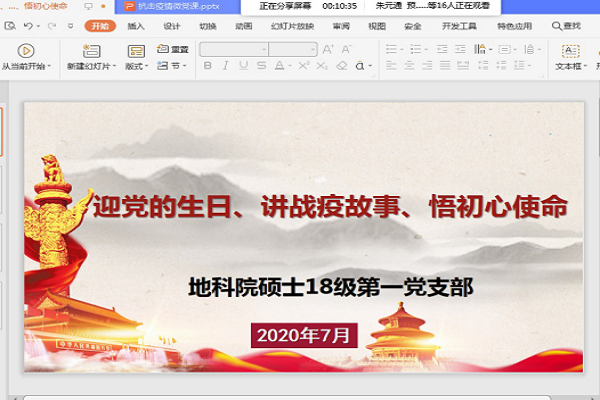The image size is (600, 400).
Task: Open the 幻灯片放映 ribbon tab
Action: (293, 26)
